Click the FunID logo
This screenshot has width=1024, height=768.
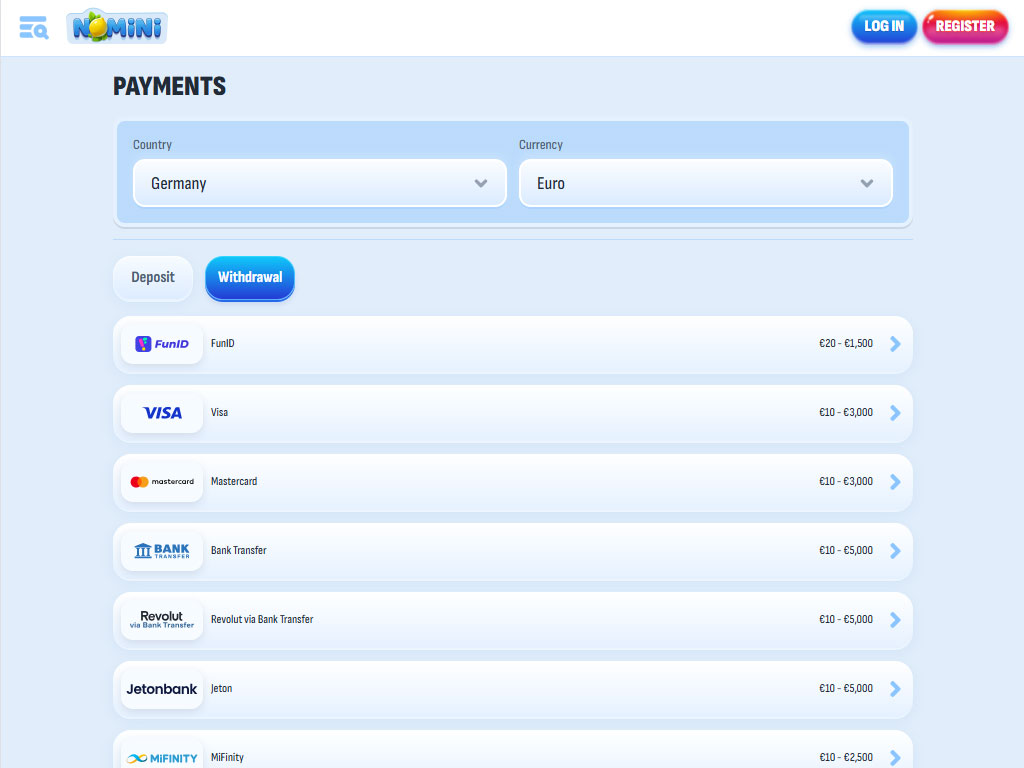click(162, 344)
